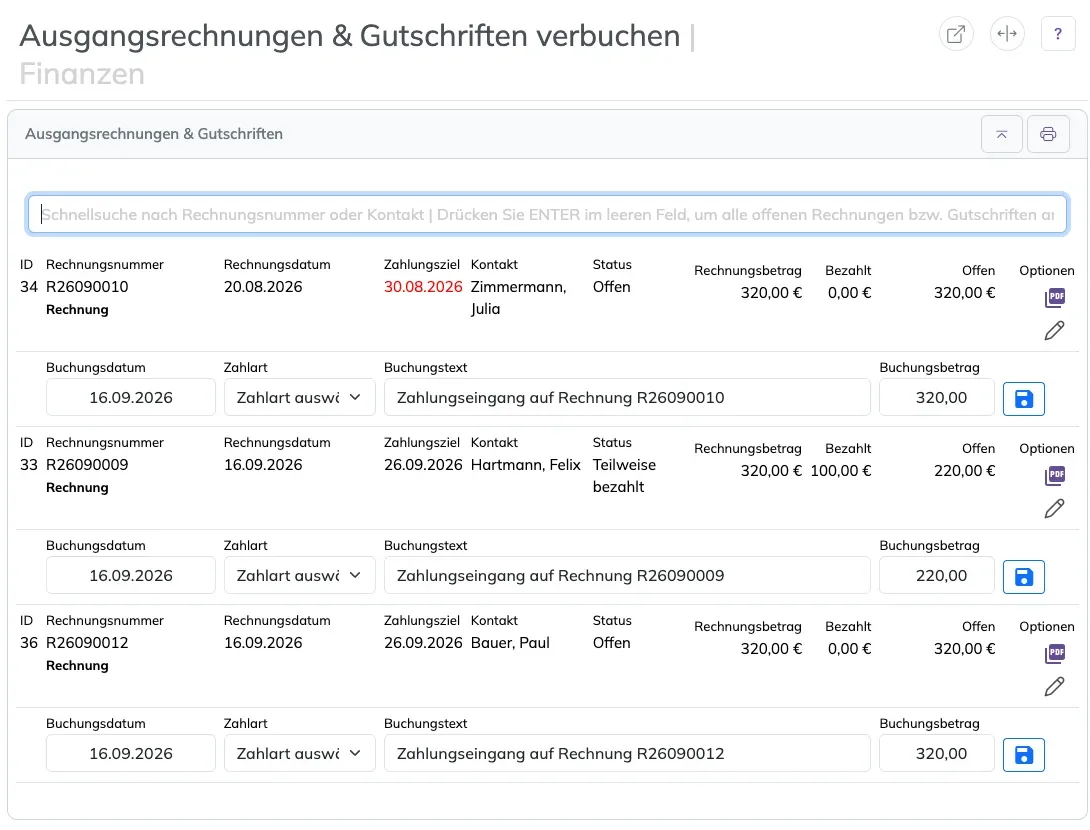Image resolution: width=1090 pixels, height=830 pixels.
Task: Open PDF of invoice R26090009
Action: click(x=1055, y=475)
